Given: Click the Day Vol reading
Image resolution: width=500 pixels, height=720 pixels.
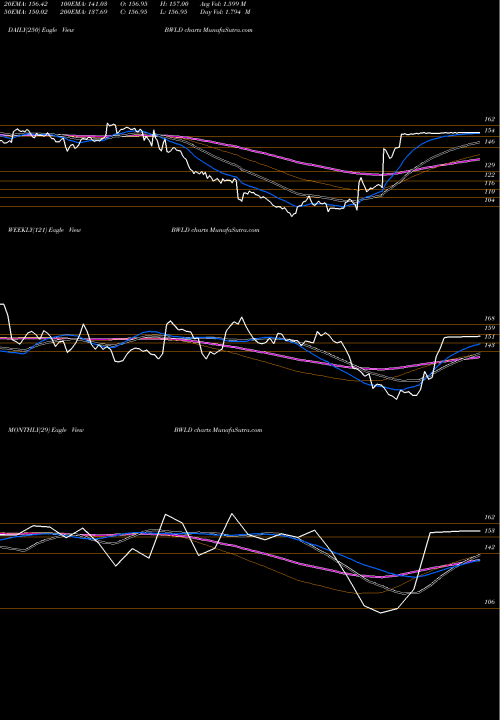Looking at the screenshot, I should coord(225,12).
